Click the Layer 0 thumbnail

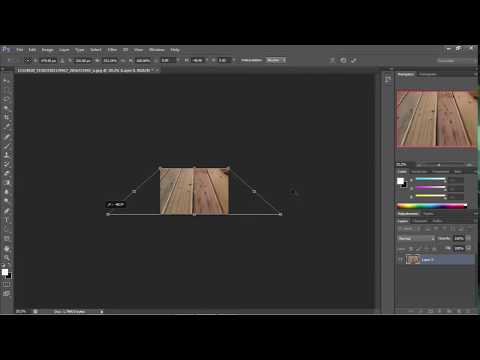[x=413, y=260]
